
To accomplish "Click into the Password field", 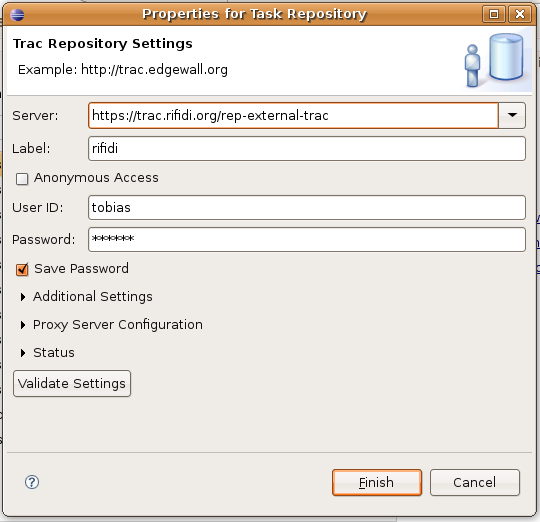I will (x=307, y=239).
